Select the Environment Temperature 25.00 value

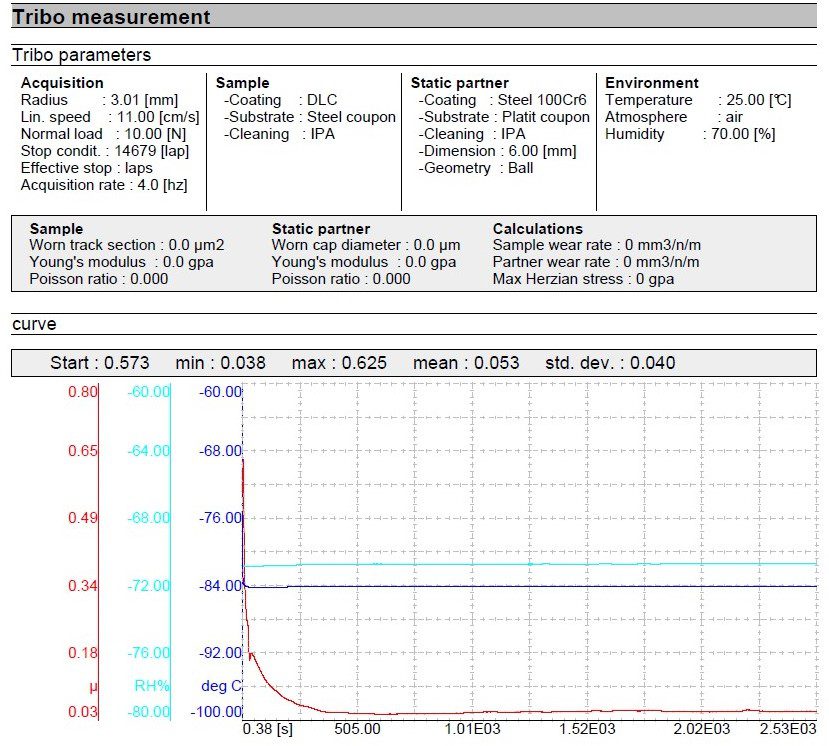[748, 100]
